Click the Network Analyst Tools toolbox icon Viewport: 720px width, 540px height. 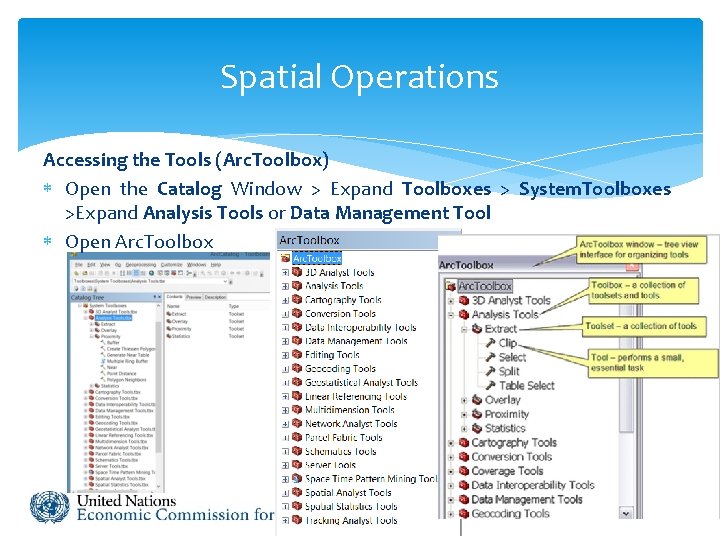coord(297,423)
